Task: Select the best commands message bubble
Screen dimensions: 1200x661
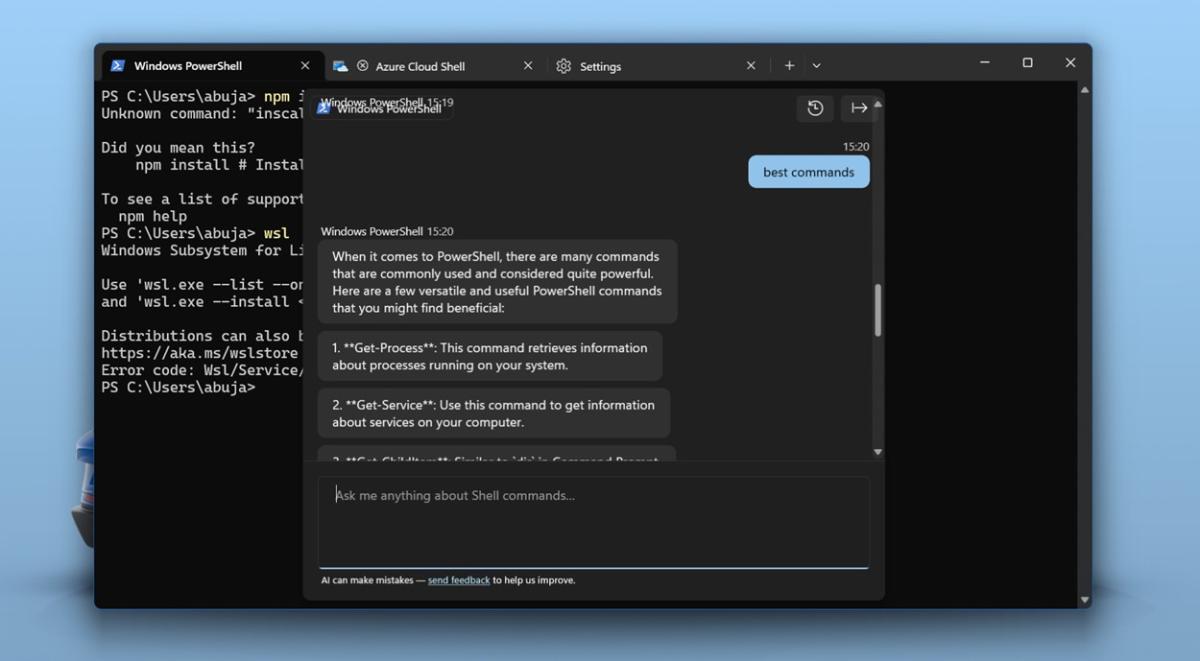Action: [x=808, y=171]
